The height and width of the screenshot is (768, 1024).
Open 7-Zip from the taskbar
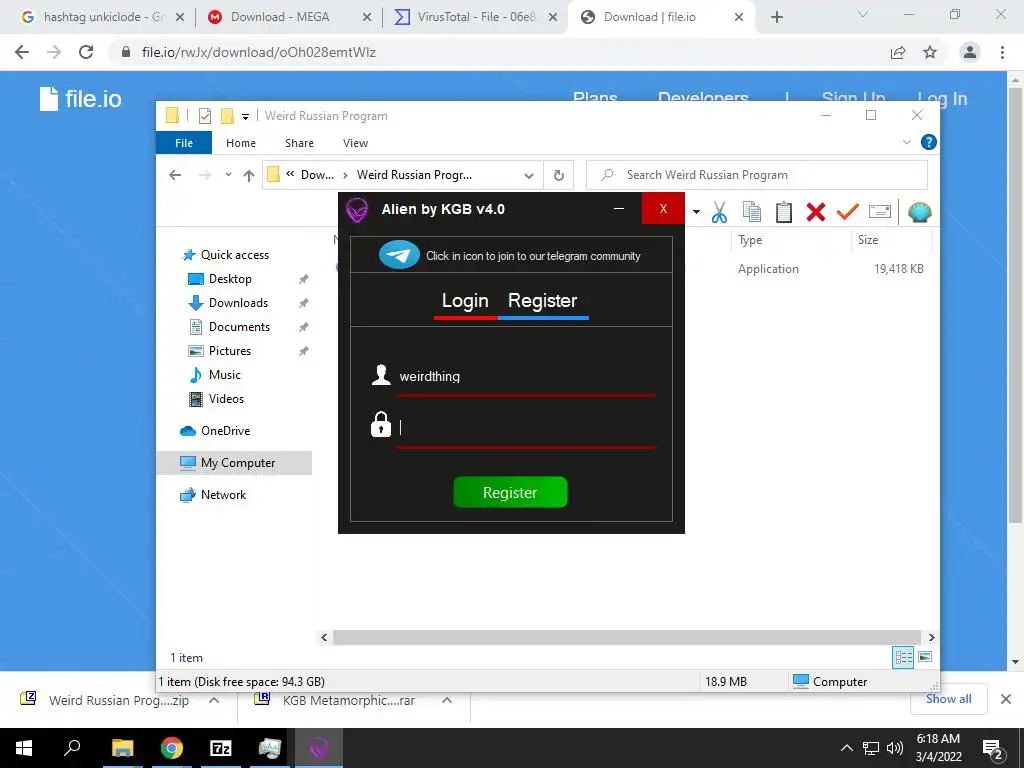point(221,748)
